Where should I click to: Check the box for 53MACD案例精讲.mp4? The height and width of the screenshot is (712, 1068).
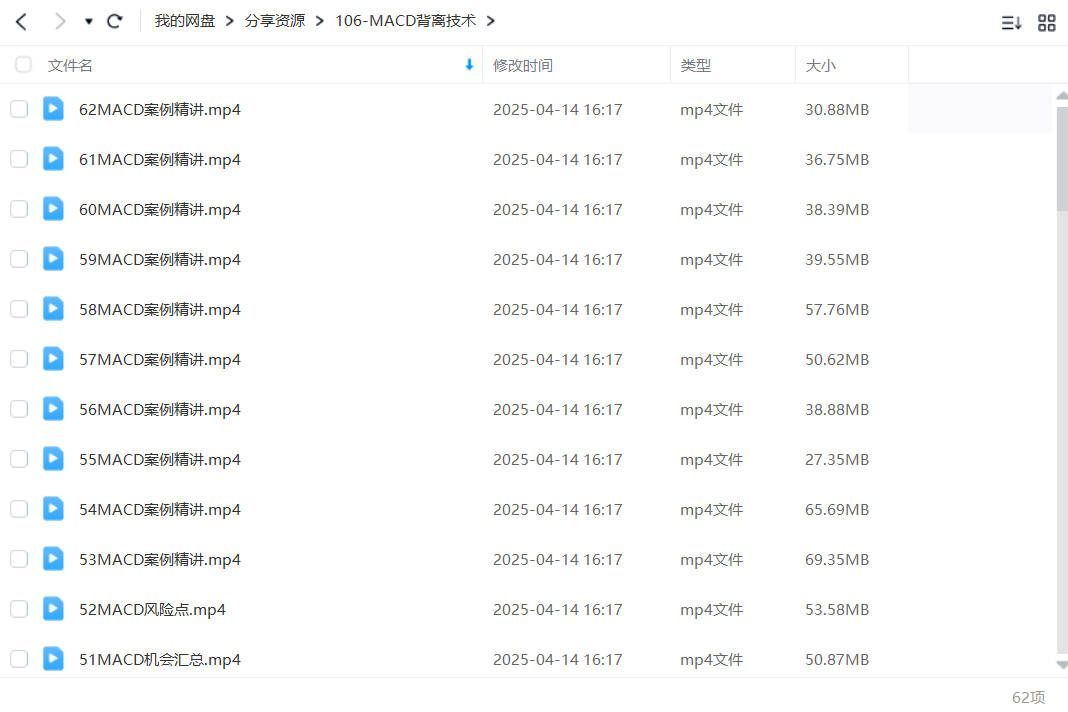(x=19, y=559)
